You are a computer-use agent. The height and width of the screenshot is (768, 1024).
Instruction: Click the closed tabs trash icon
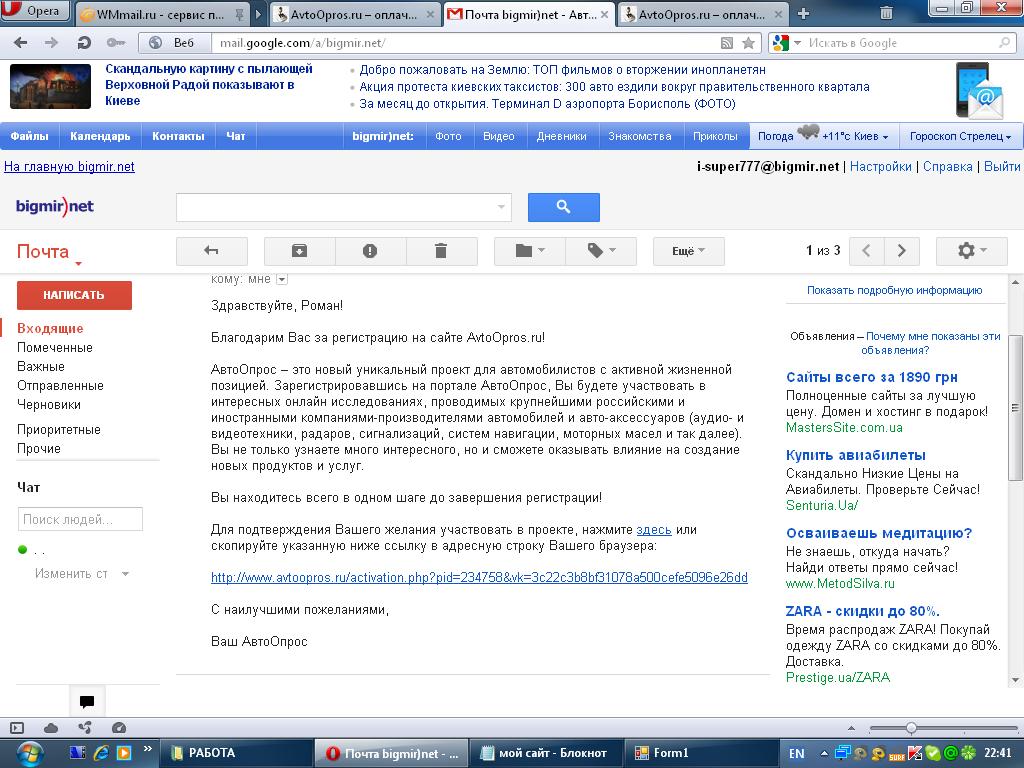886,12
